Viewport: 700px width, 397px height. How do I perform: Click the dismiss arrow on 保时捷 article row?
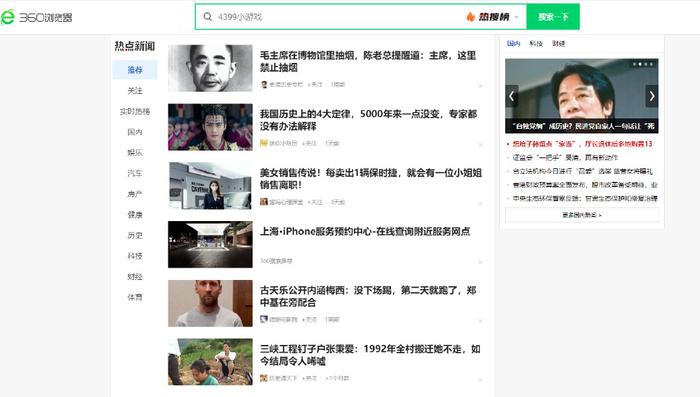click(x=480, y=204)
